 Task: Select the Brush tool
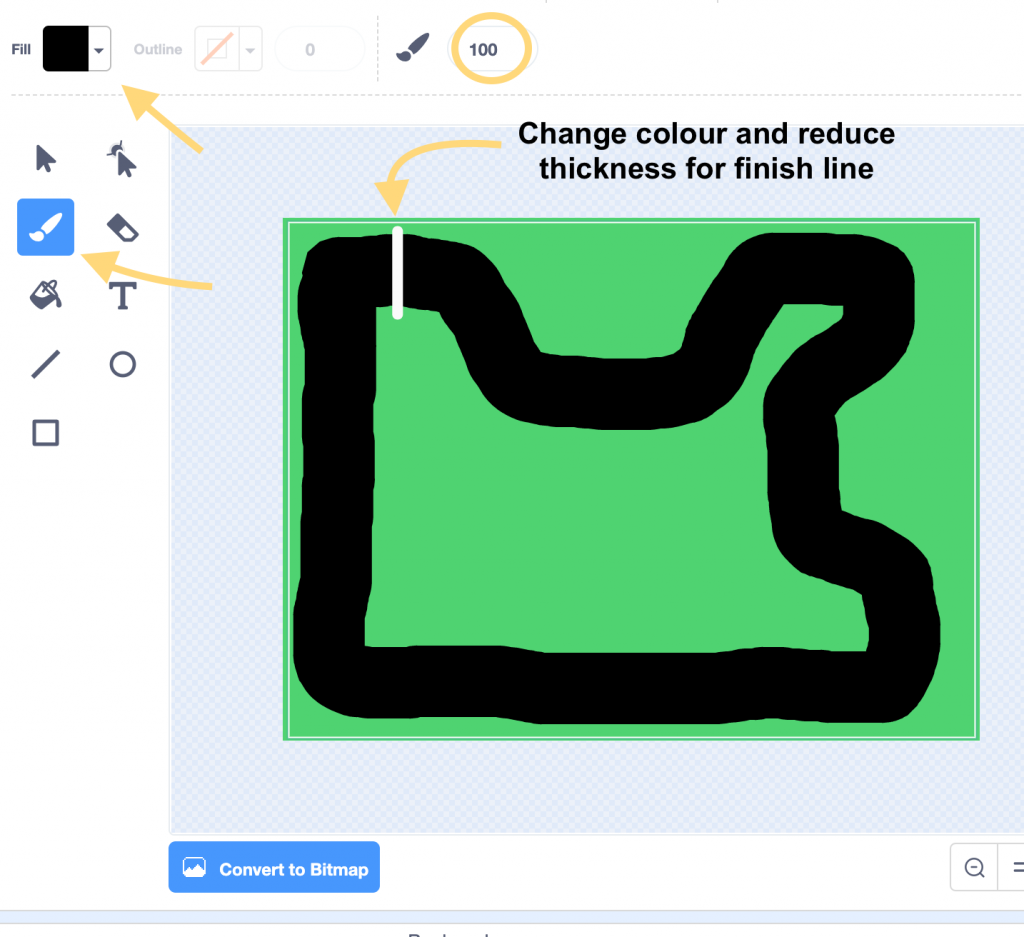[46, 228]
